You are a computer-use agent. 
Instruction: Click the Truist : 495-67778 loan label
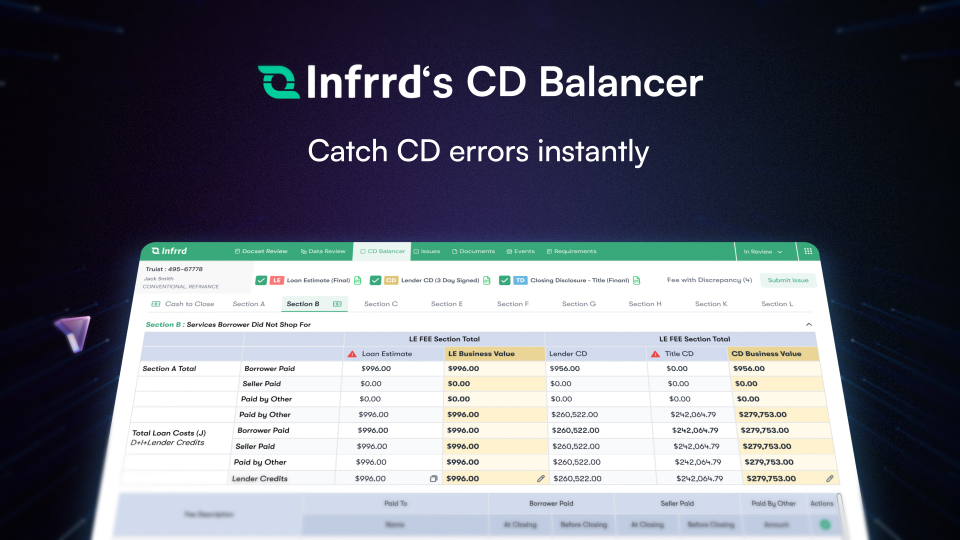tap(174, 269)
